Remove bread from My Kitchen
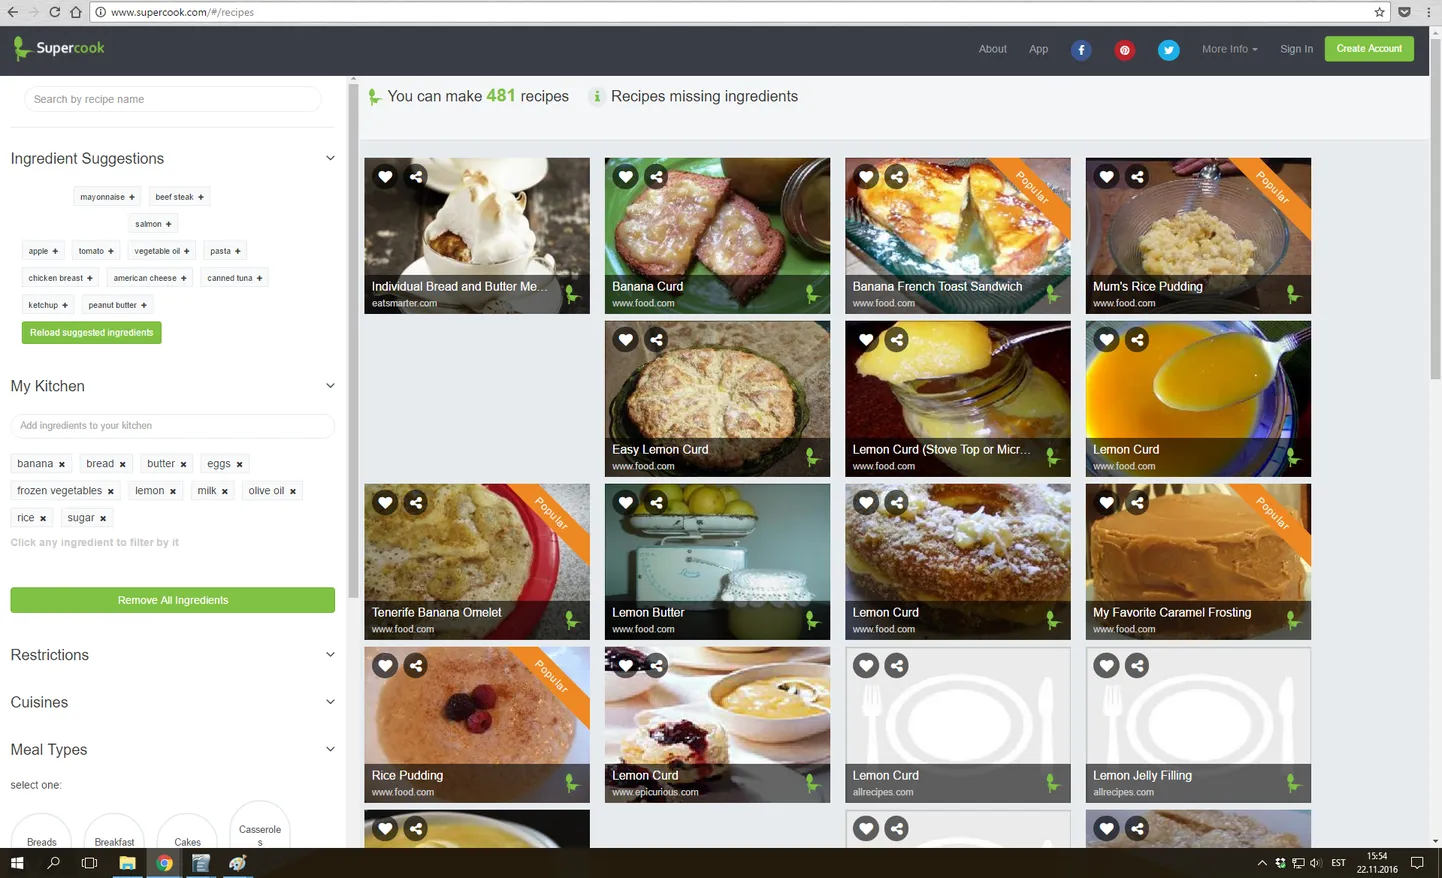 pos(123,464)
